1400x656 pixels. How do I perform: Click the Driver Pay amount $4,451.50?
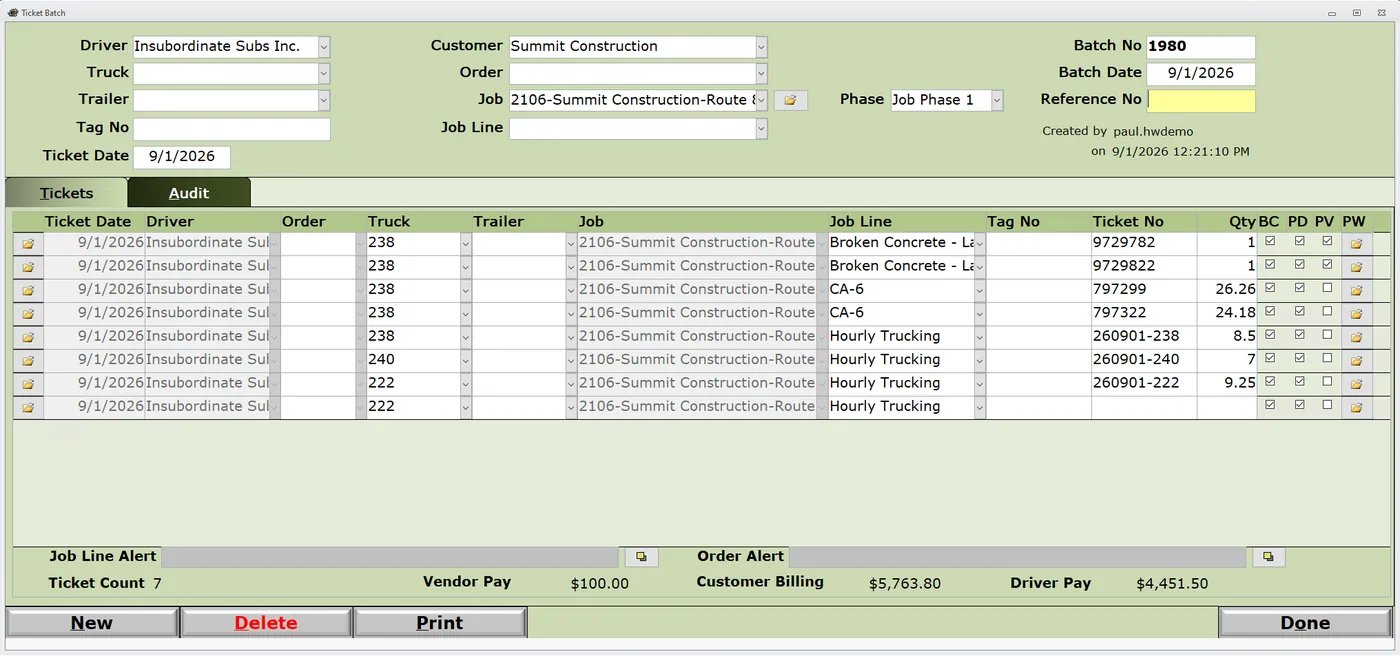(1172, 584)
